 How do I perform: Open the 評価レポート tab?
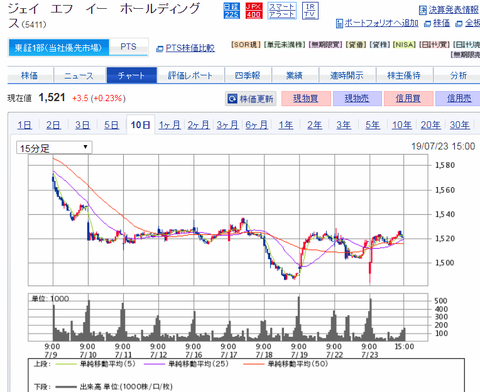click(190, 75)
